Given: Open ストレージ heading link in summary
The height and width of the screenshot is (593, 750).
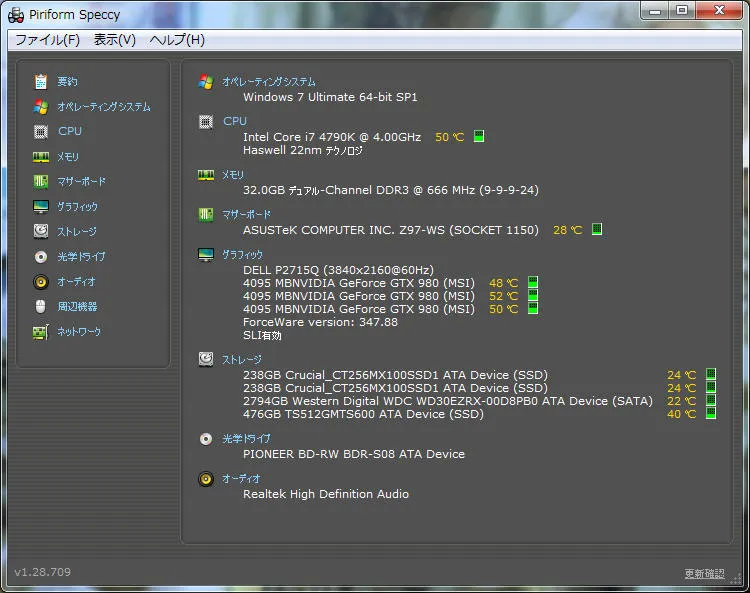Looking at the screenshot, I should click(x=242, y=360).
